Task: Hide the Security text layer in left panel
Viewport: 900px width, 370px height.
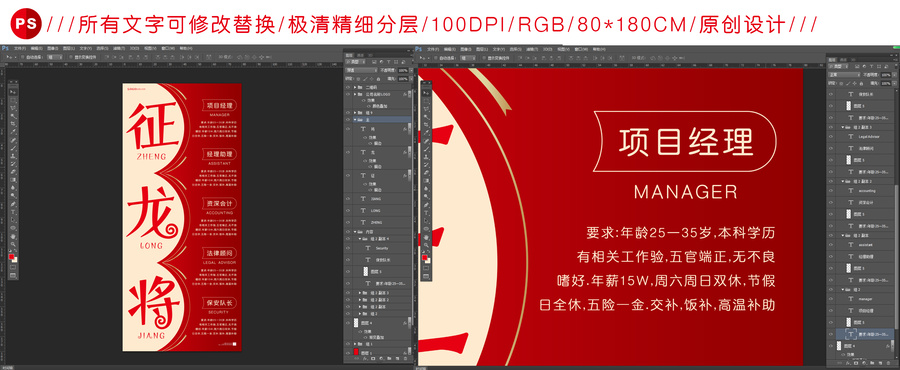Action: coord(348,248)
